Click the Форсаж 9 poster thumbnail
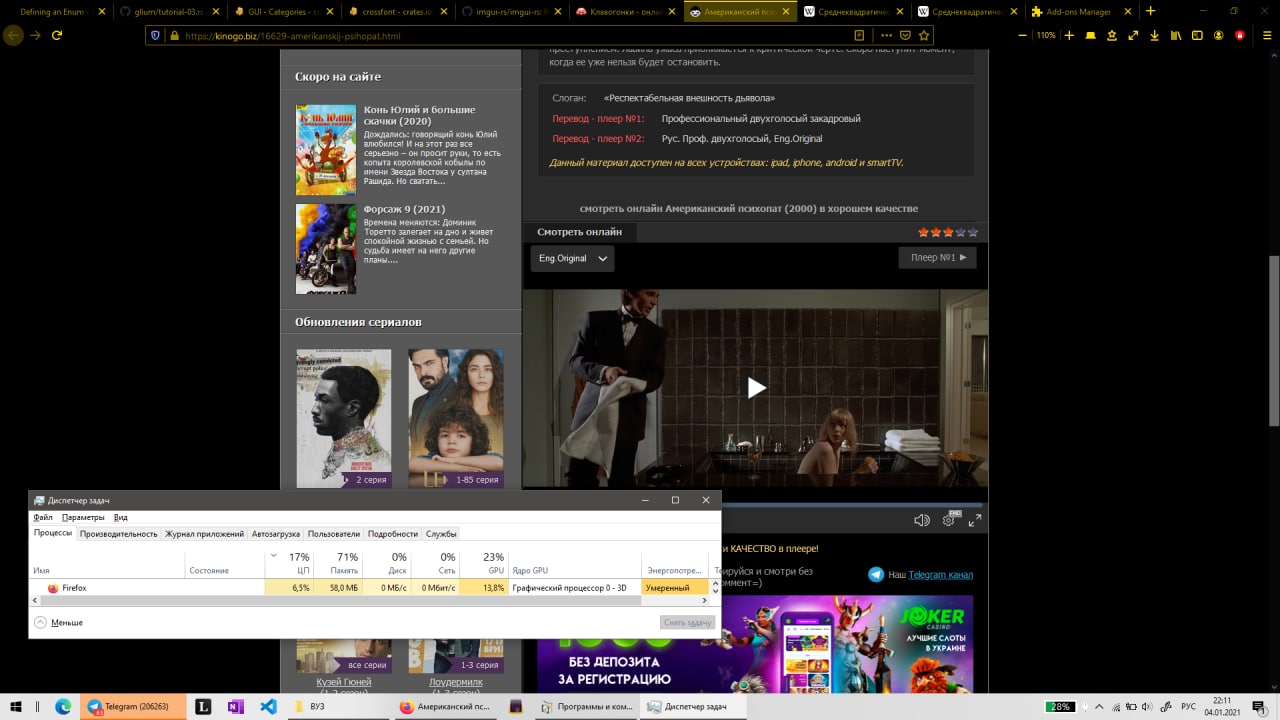Viewport: 1280px width, 720px height. point(325,249)
